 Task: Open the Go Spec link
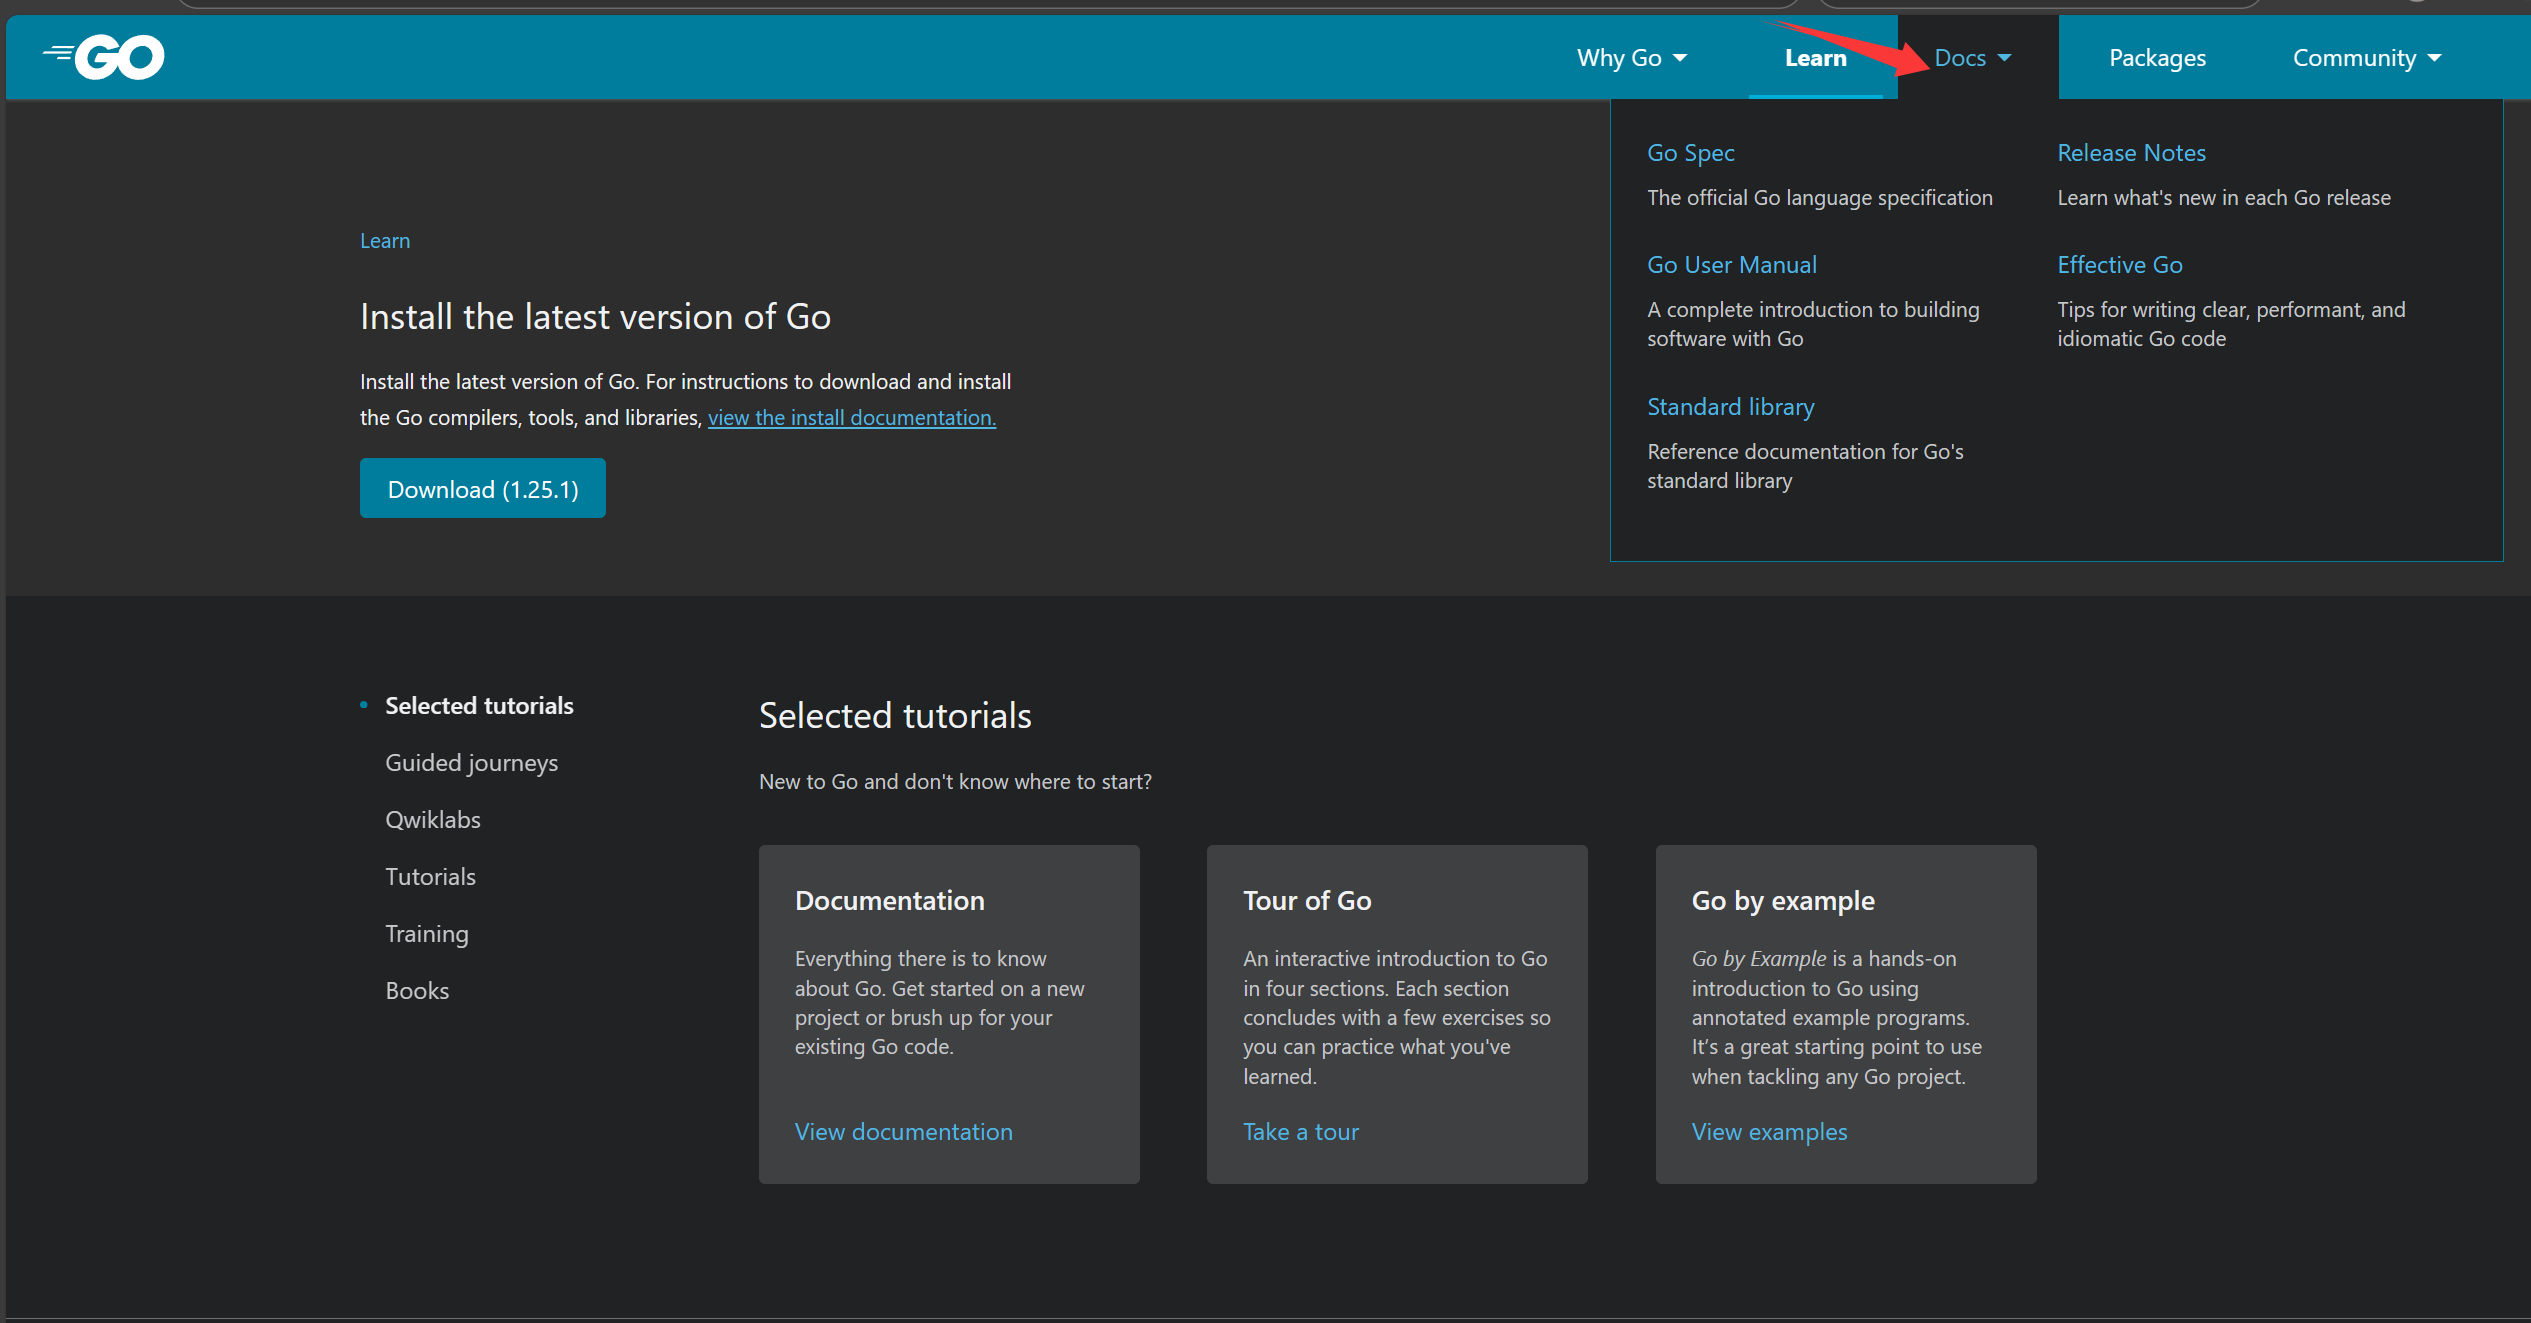[x=1690, y=153]
